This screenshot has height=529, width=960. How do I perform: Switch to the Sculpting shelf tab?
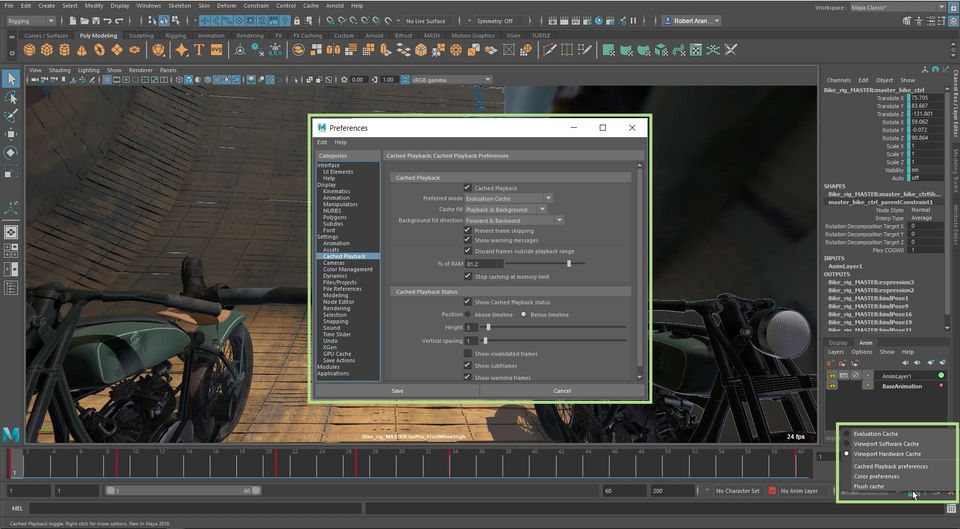click(x=141, y=35)
